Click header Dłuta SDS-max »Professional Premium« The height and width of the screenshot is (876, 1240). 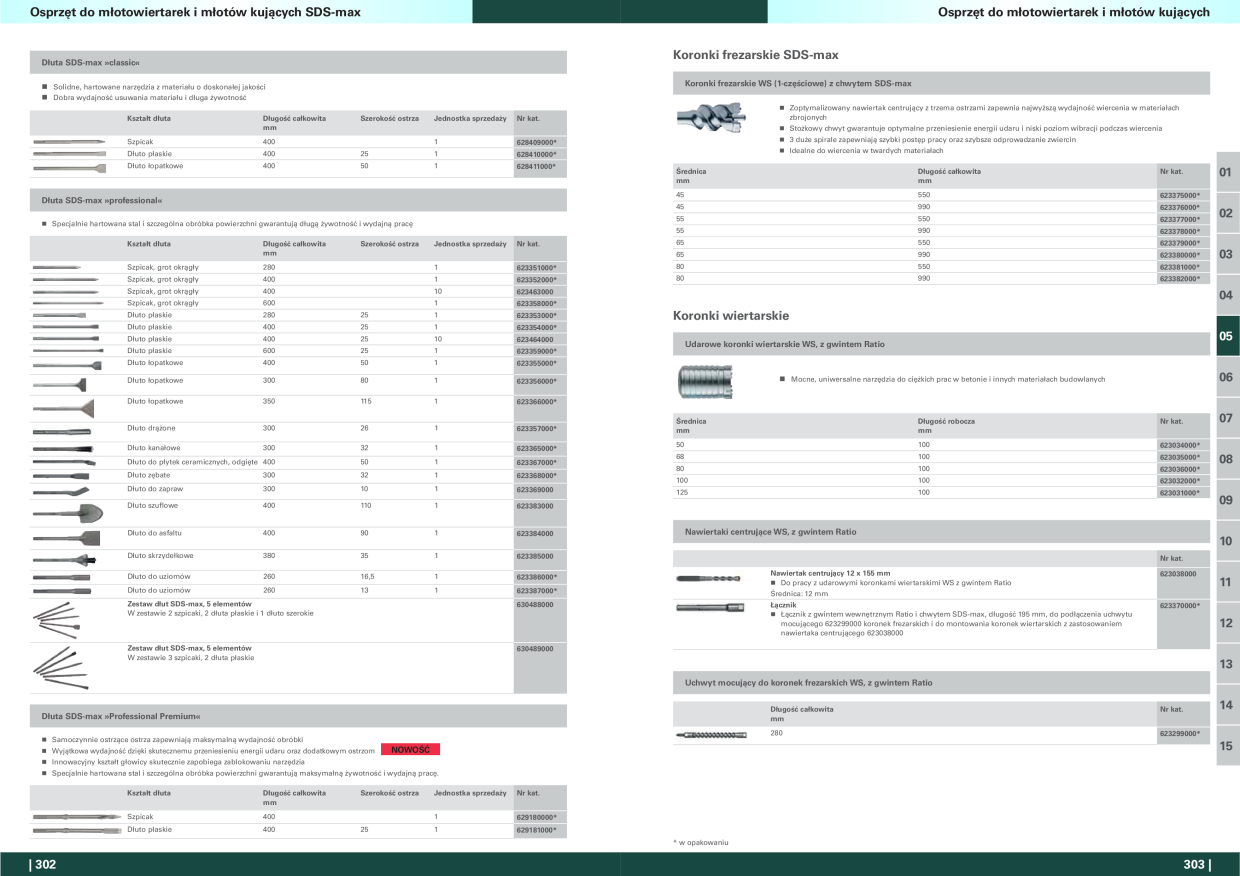[299, 716]
